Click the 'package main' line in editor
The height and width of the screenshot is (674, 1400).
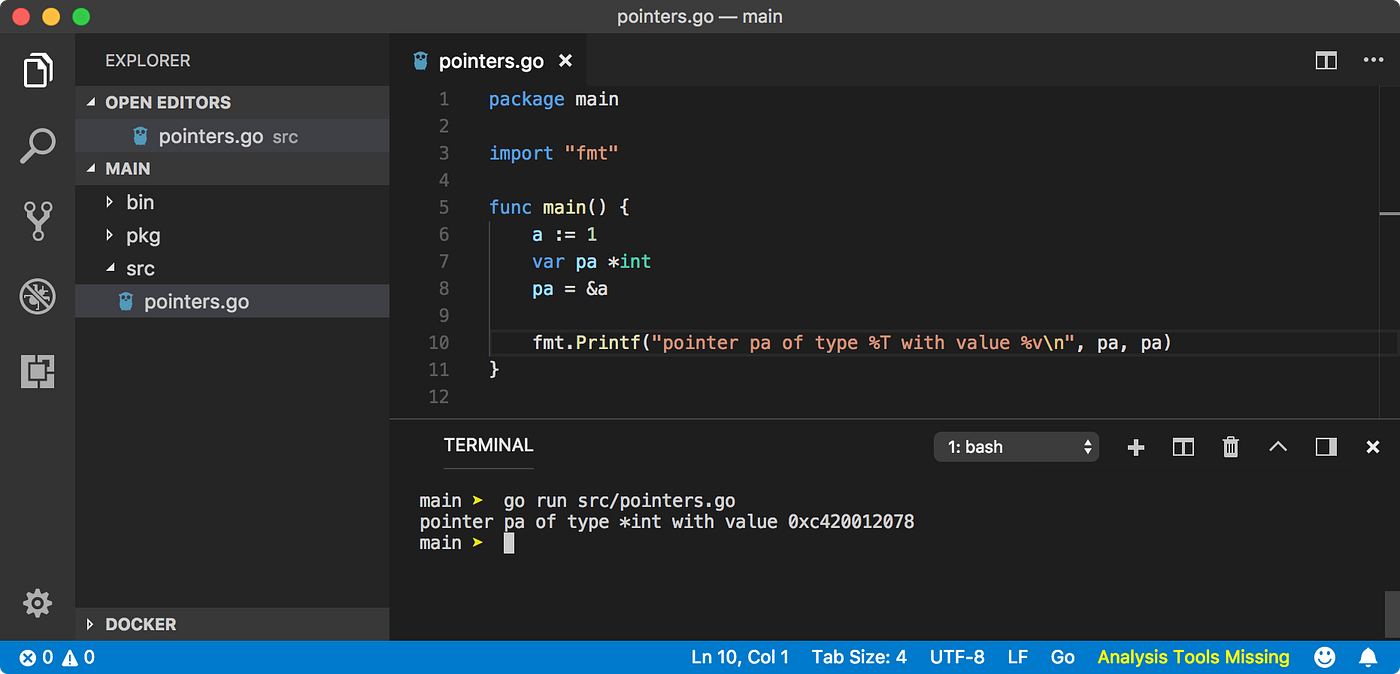[x=553, y=99]
